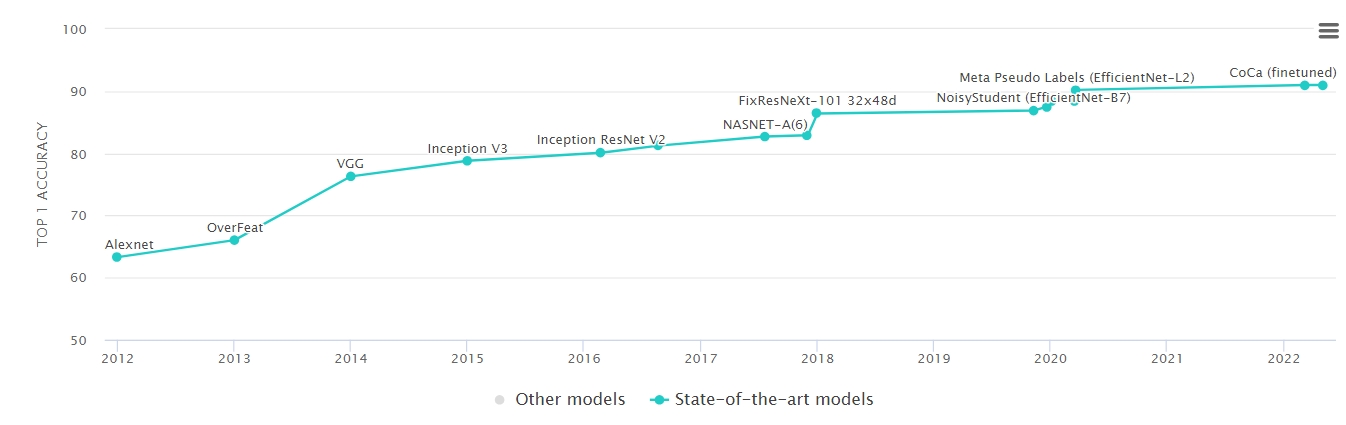This screenshot has height=425, width=1346.
Task: Select the FixResNeXt-101 32x48d data point
Action: click(816, 113)
